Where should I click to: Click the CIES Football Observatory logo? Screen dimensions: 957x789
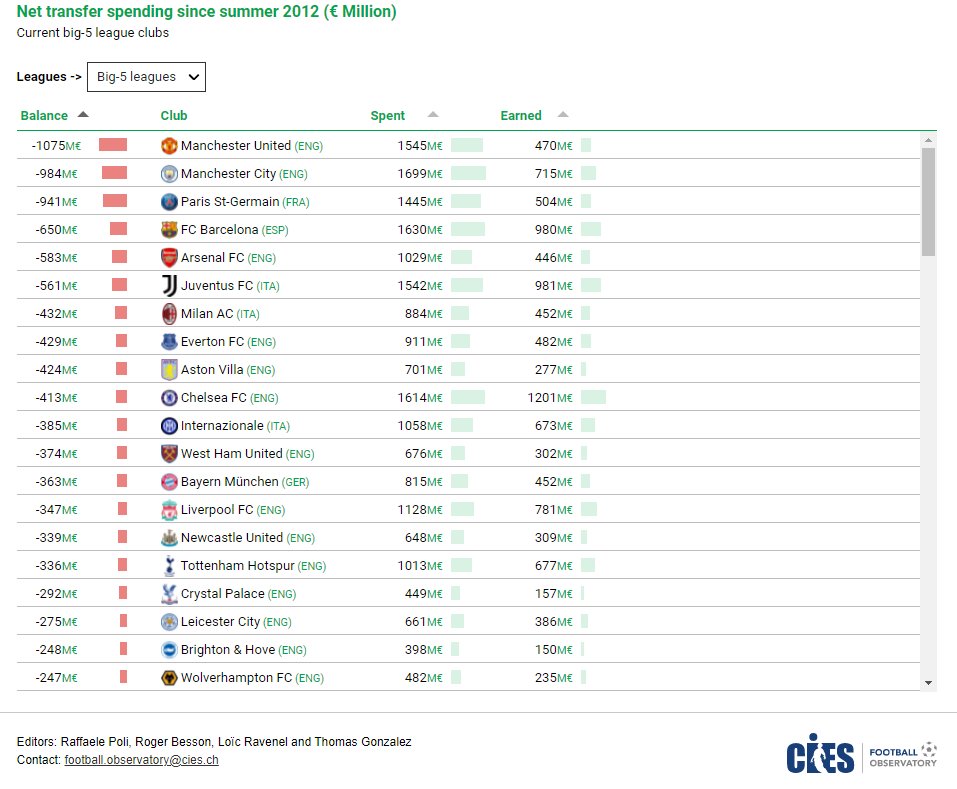pyautogui.click(x=861, y=754)
